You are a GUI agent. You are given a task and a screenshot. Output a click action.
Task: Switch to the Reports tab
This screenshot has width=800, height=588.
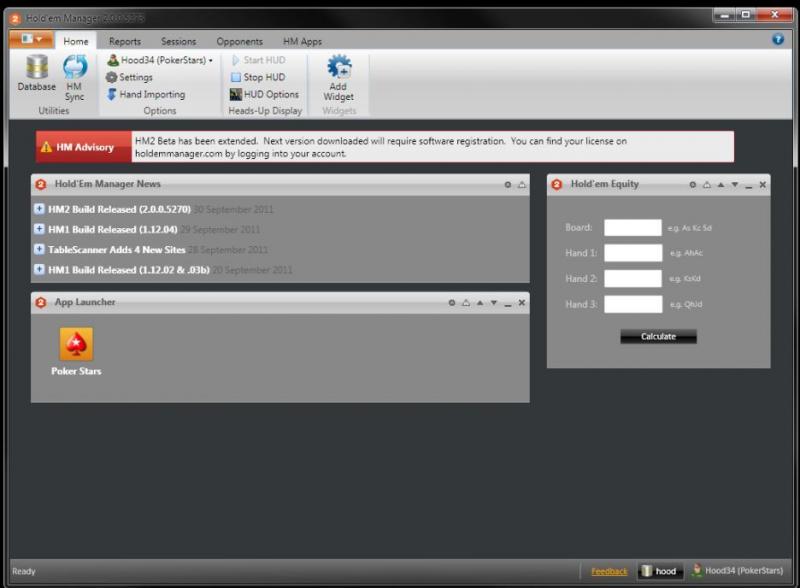point(125,41)
